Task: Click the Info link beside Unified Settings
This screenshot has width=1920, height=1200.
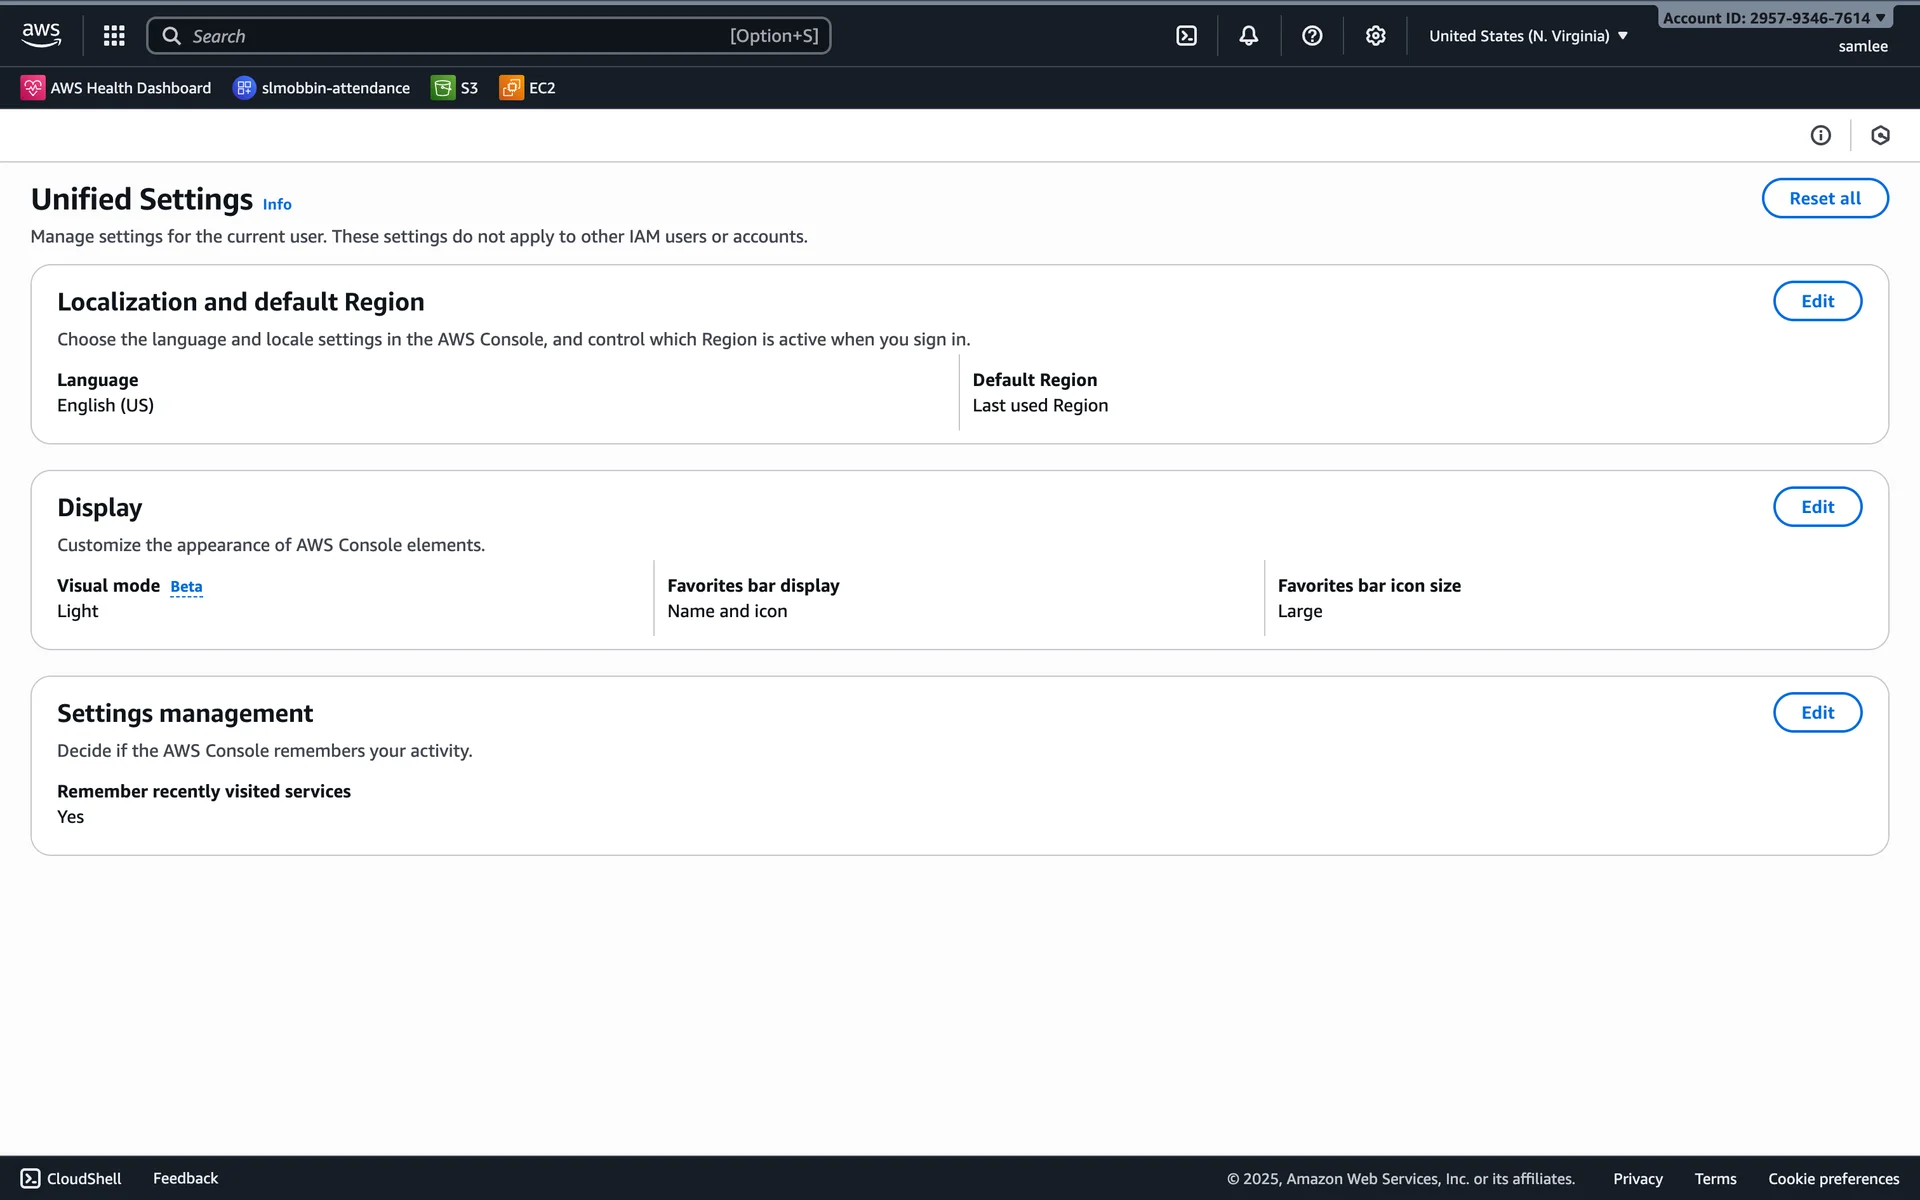Action: click(277, 204)
